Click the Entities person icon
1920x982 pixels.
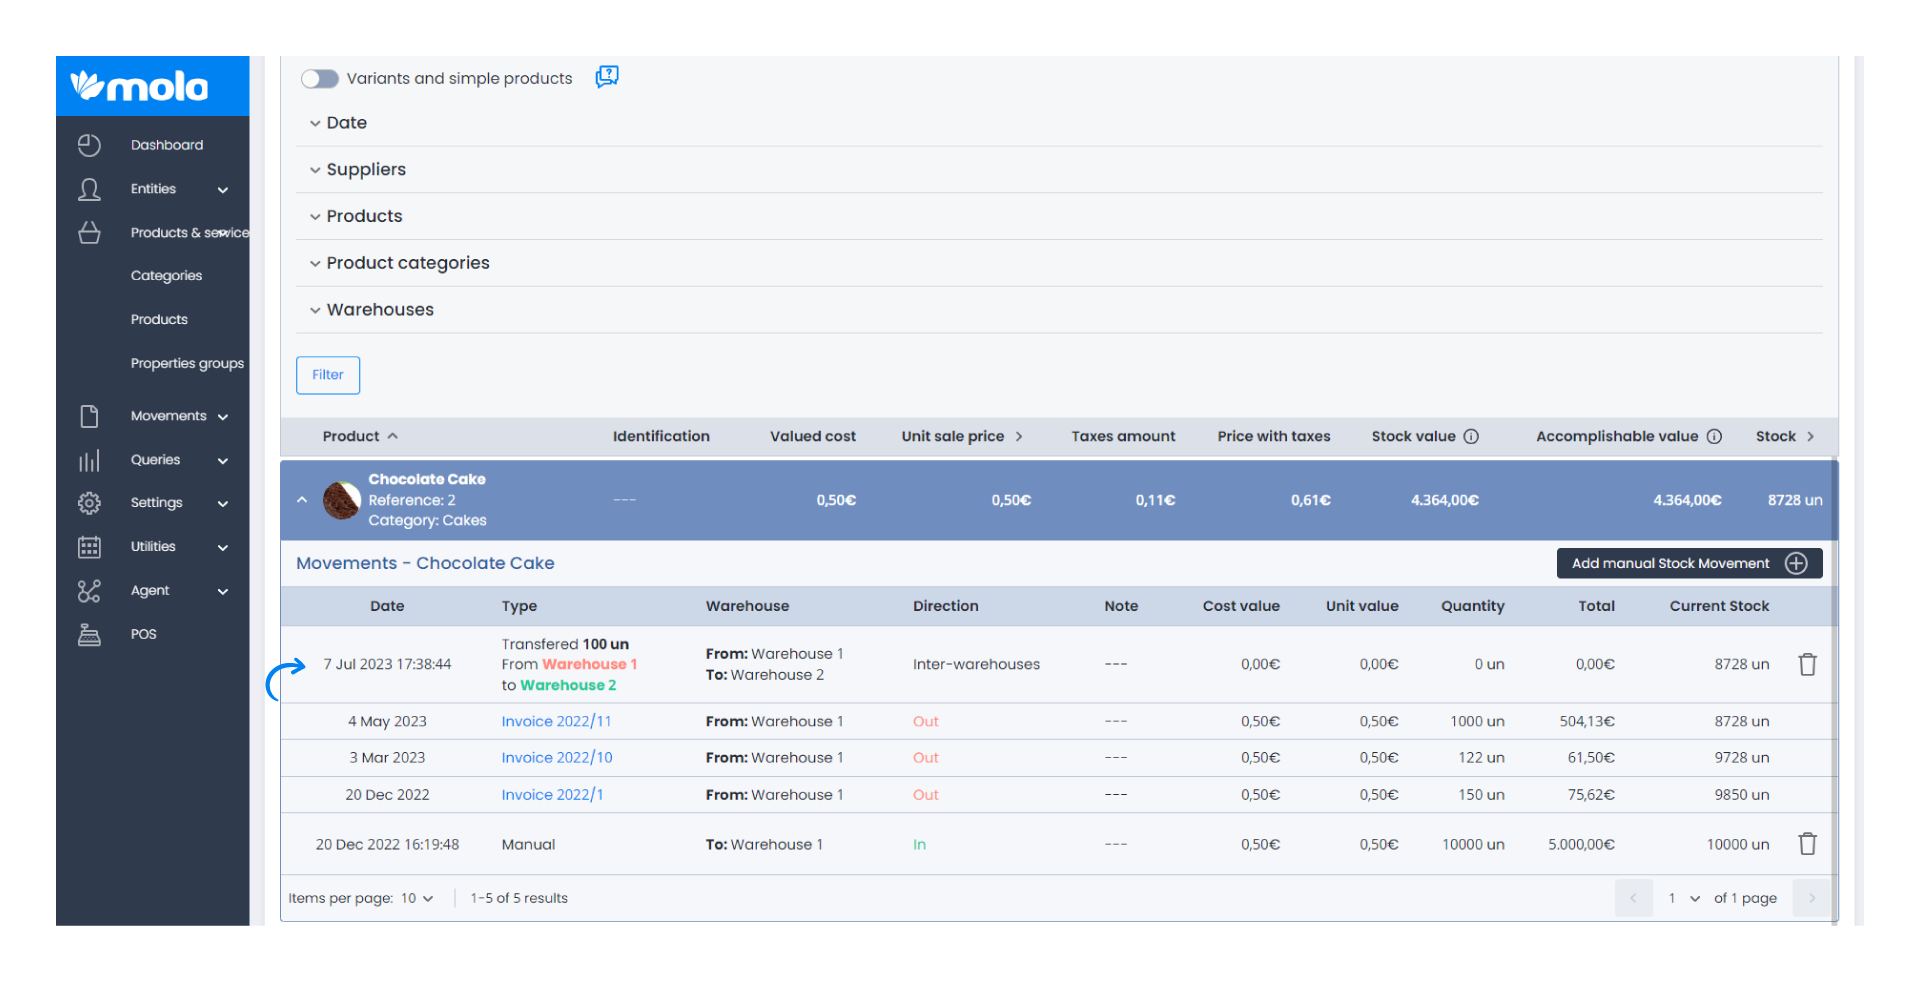point(89,189)
